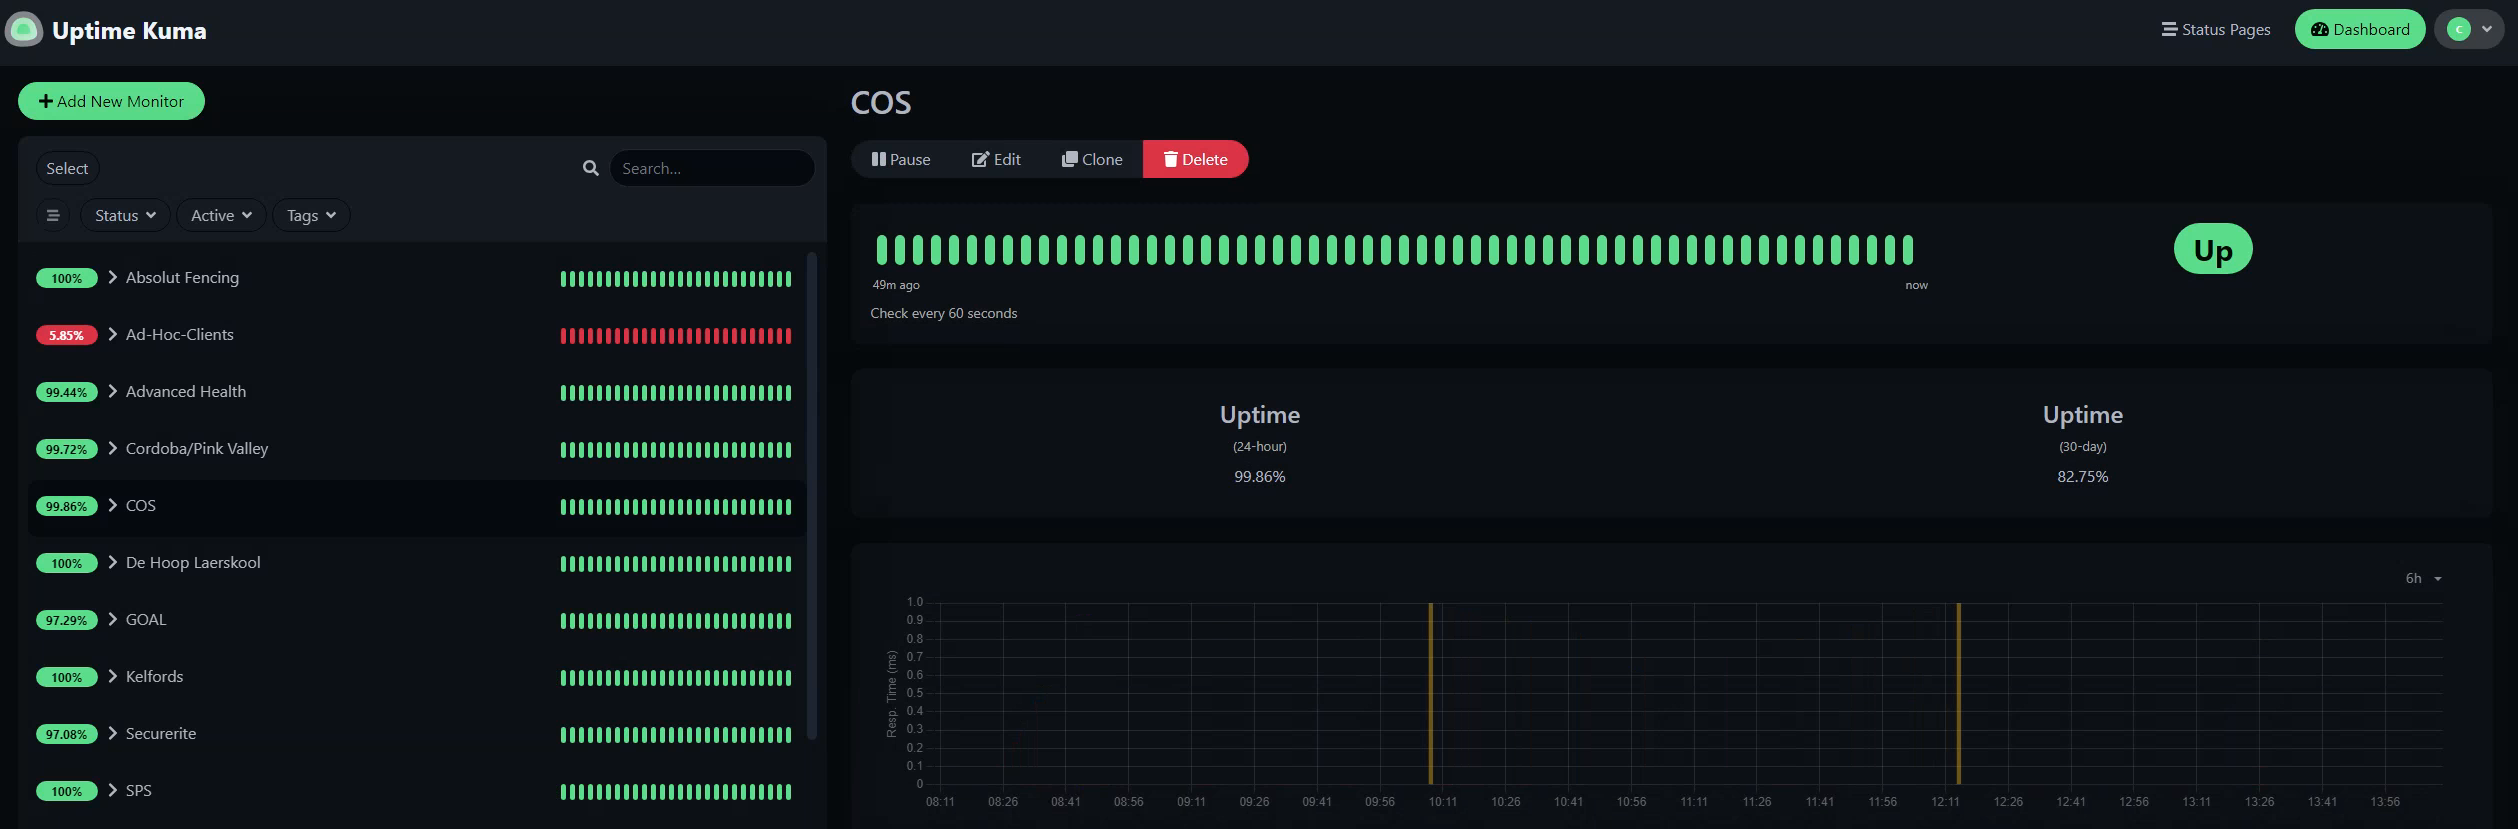The height and width of the screenshot is (829, 2518).
Task: Expand the Ad-Hoc-Clients monitor group
Action: click(113, 334)
